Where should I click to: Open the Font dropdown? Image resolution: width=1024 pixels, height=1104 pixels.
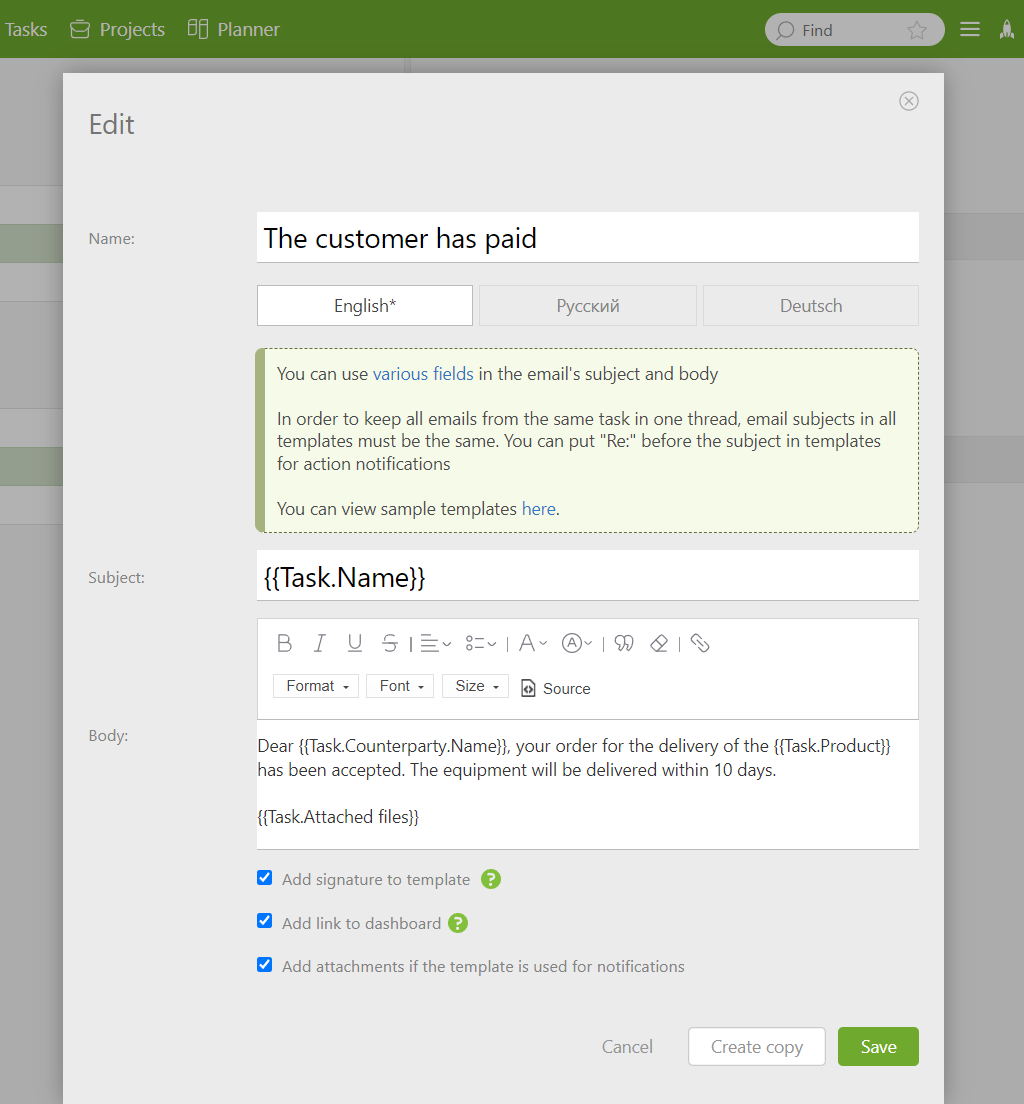(x=400, y=686)
